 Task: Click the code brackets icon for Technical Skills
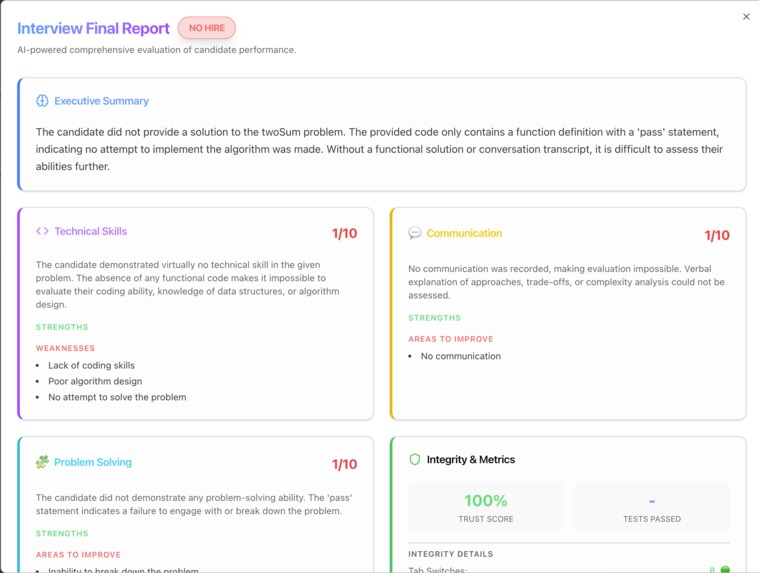(42, 231)
